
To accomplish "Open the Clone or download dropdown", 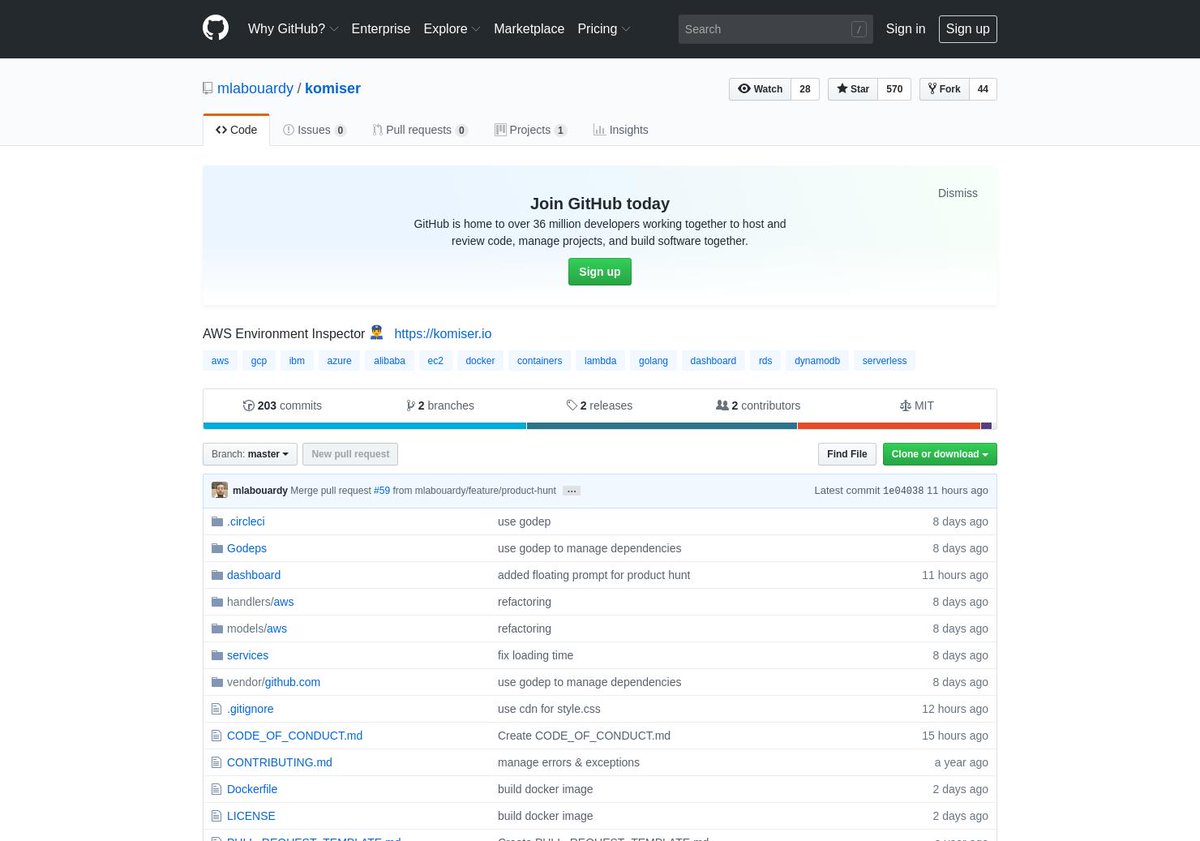I will (940, 454).
